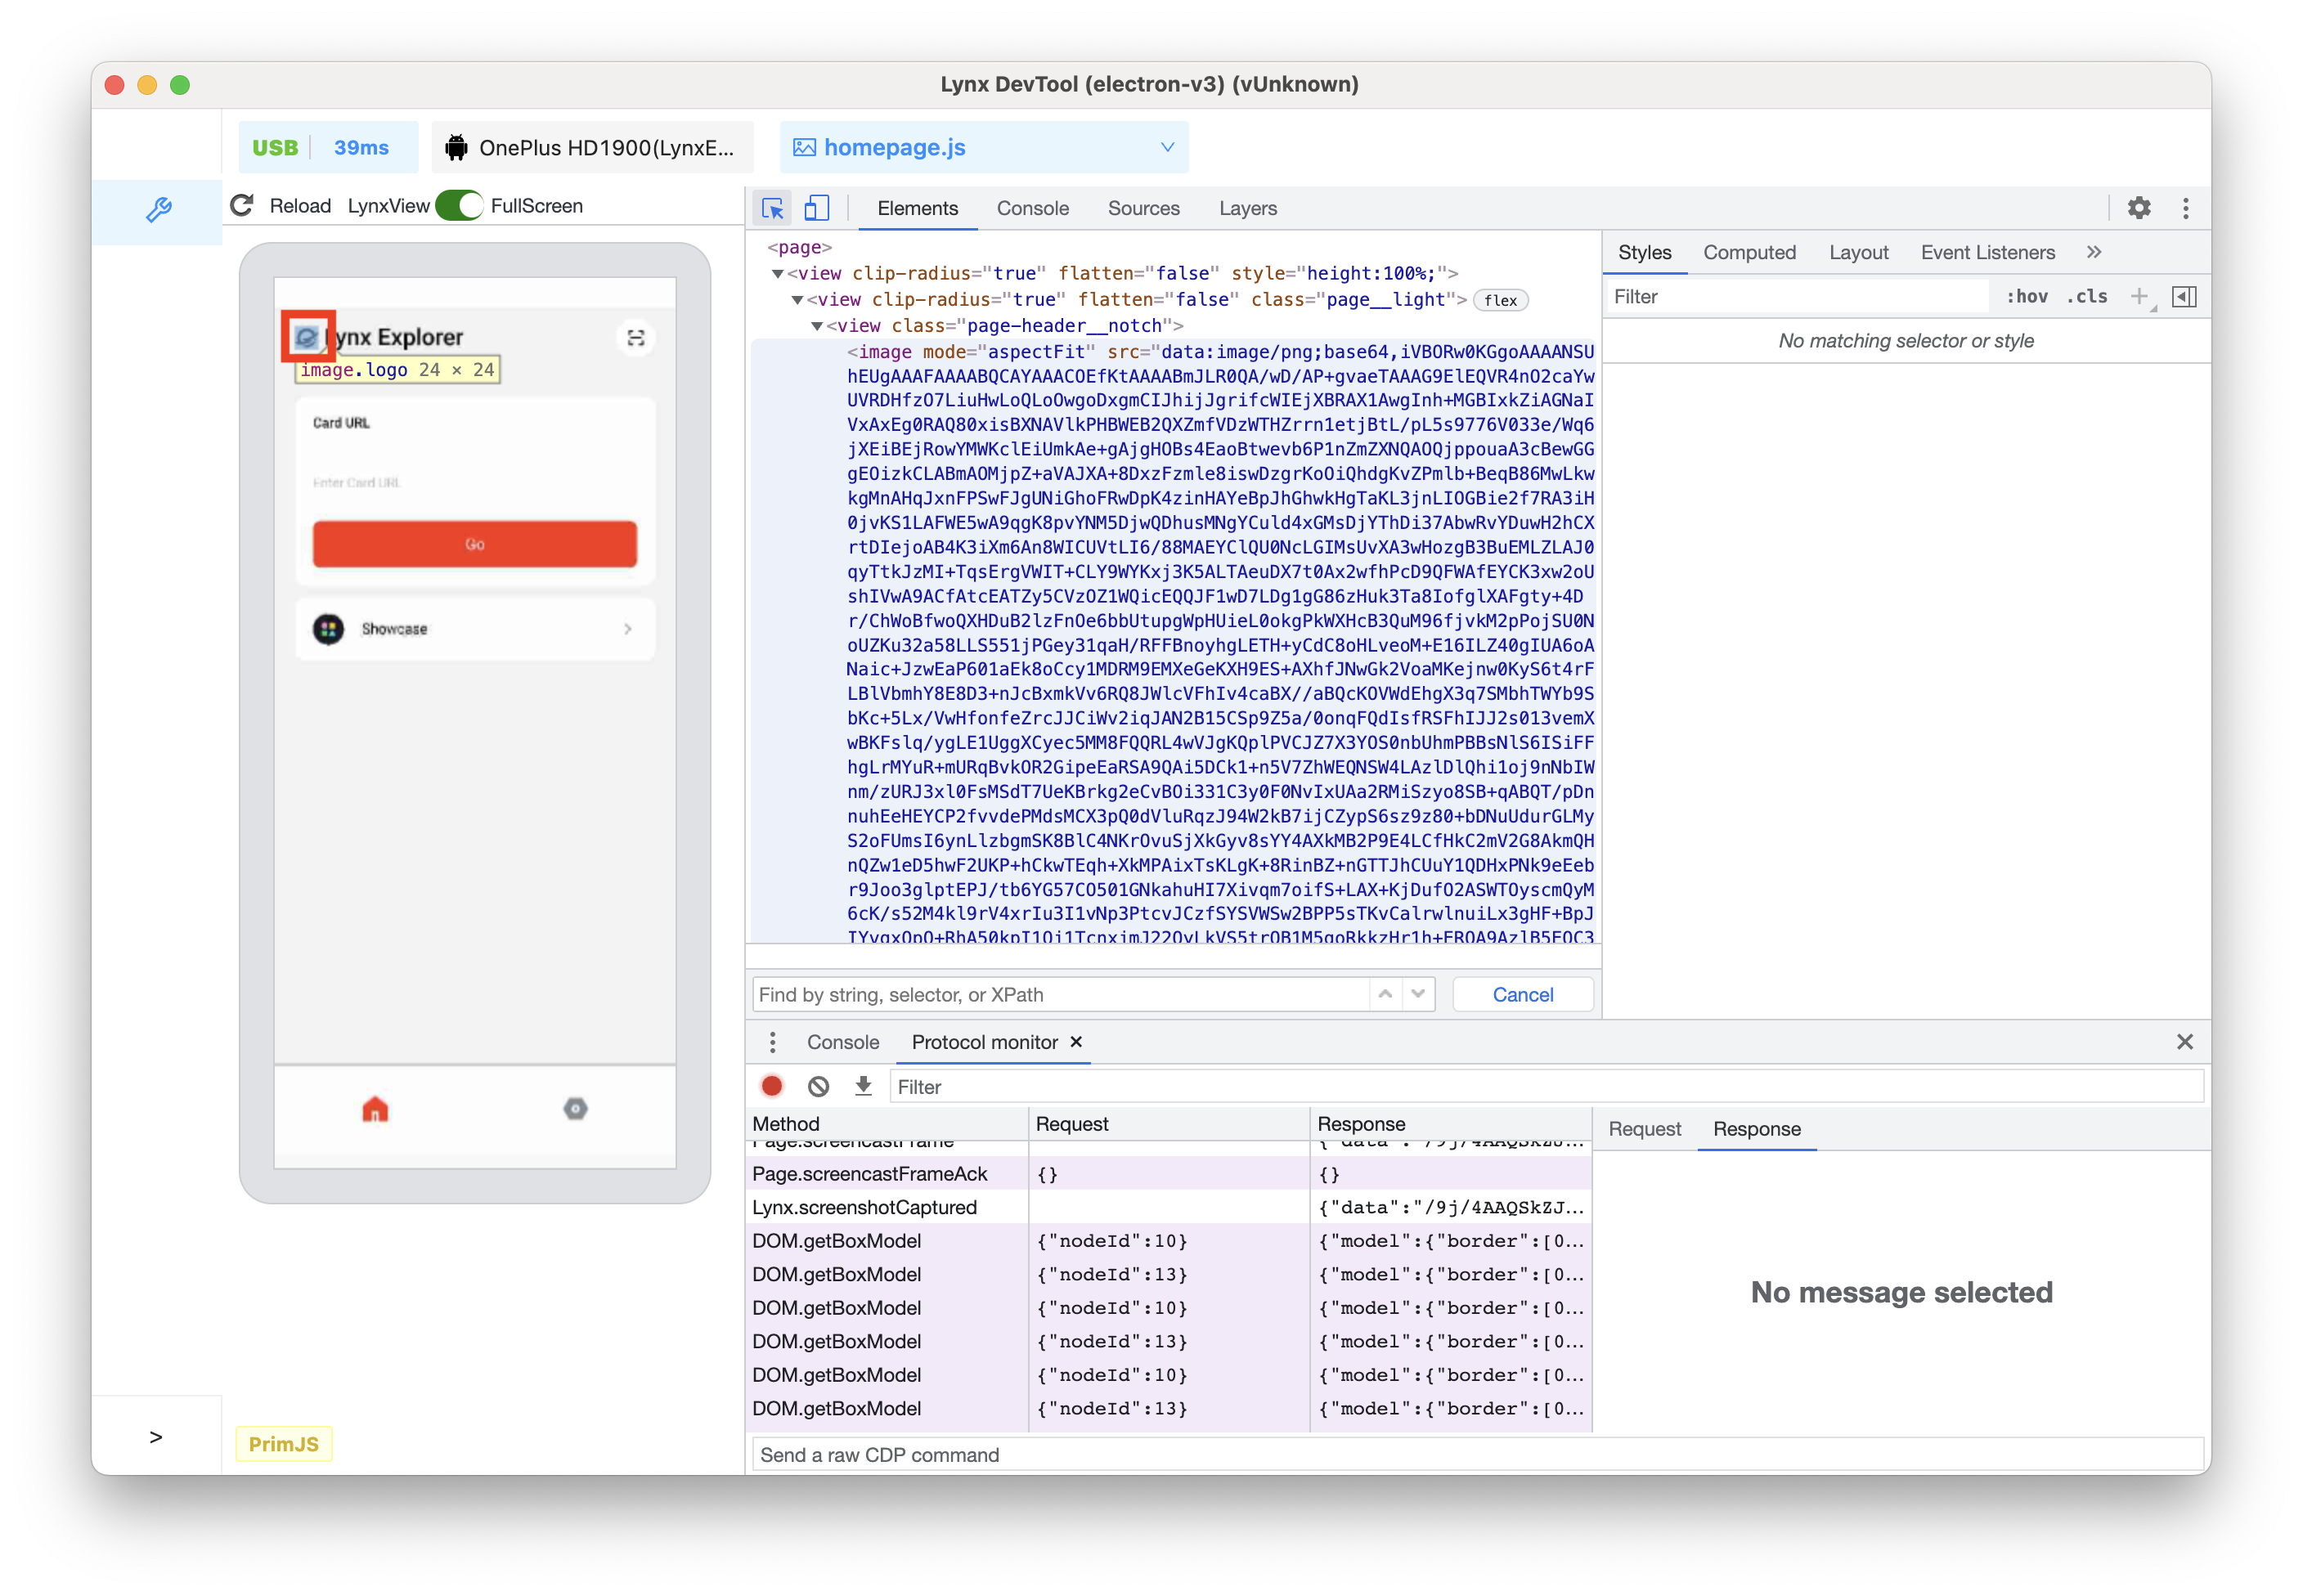2303x1596 pixels.
Task: Click the Lynx logo in the preview
Action: (x=308, y=338)
